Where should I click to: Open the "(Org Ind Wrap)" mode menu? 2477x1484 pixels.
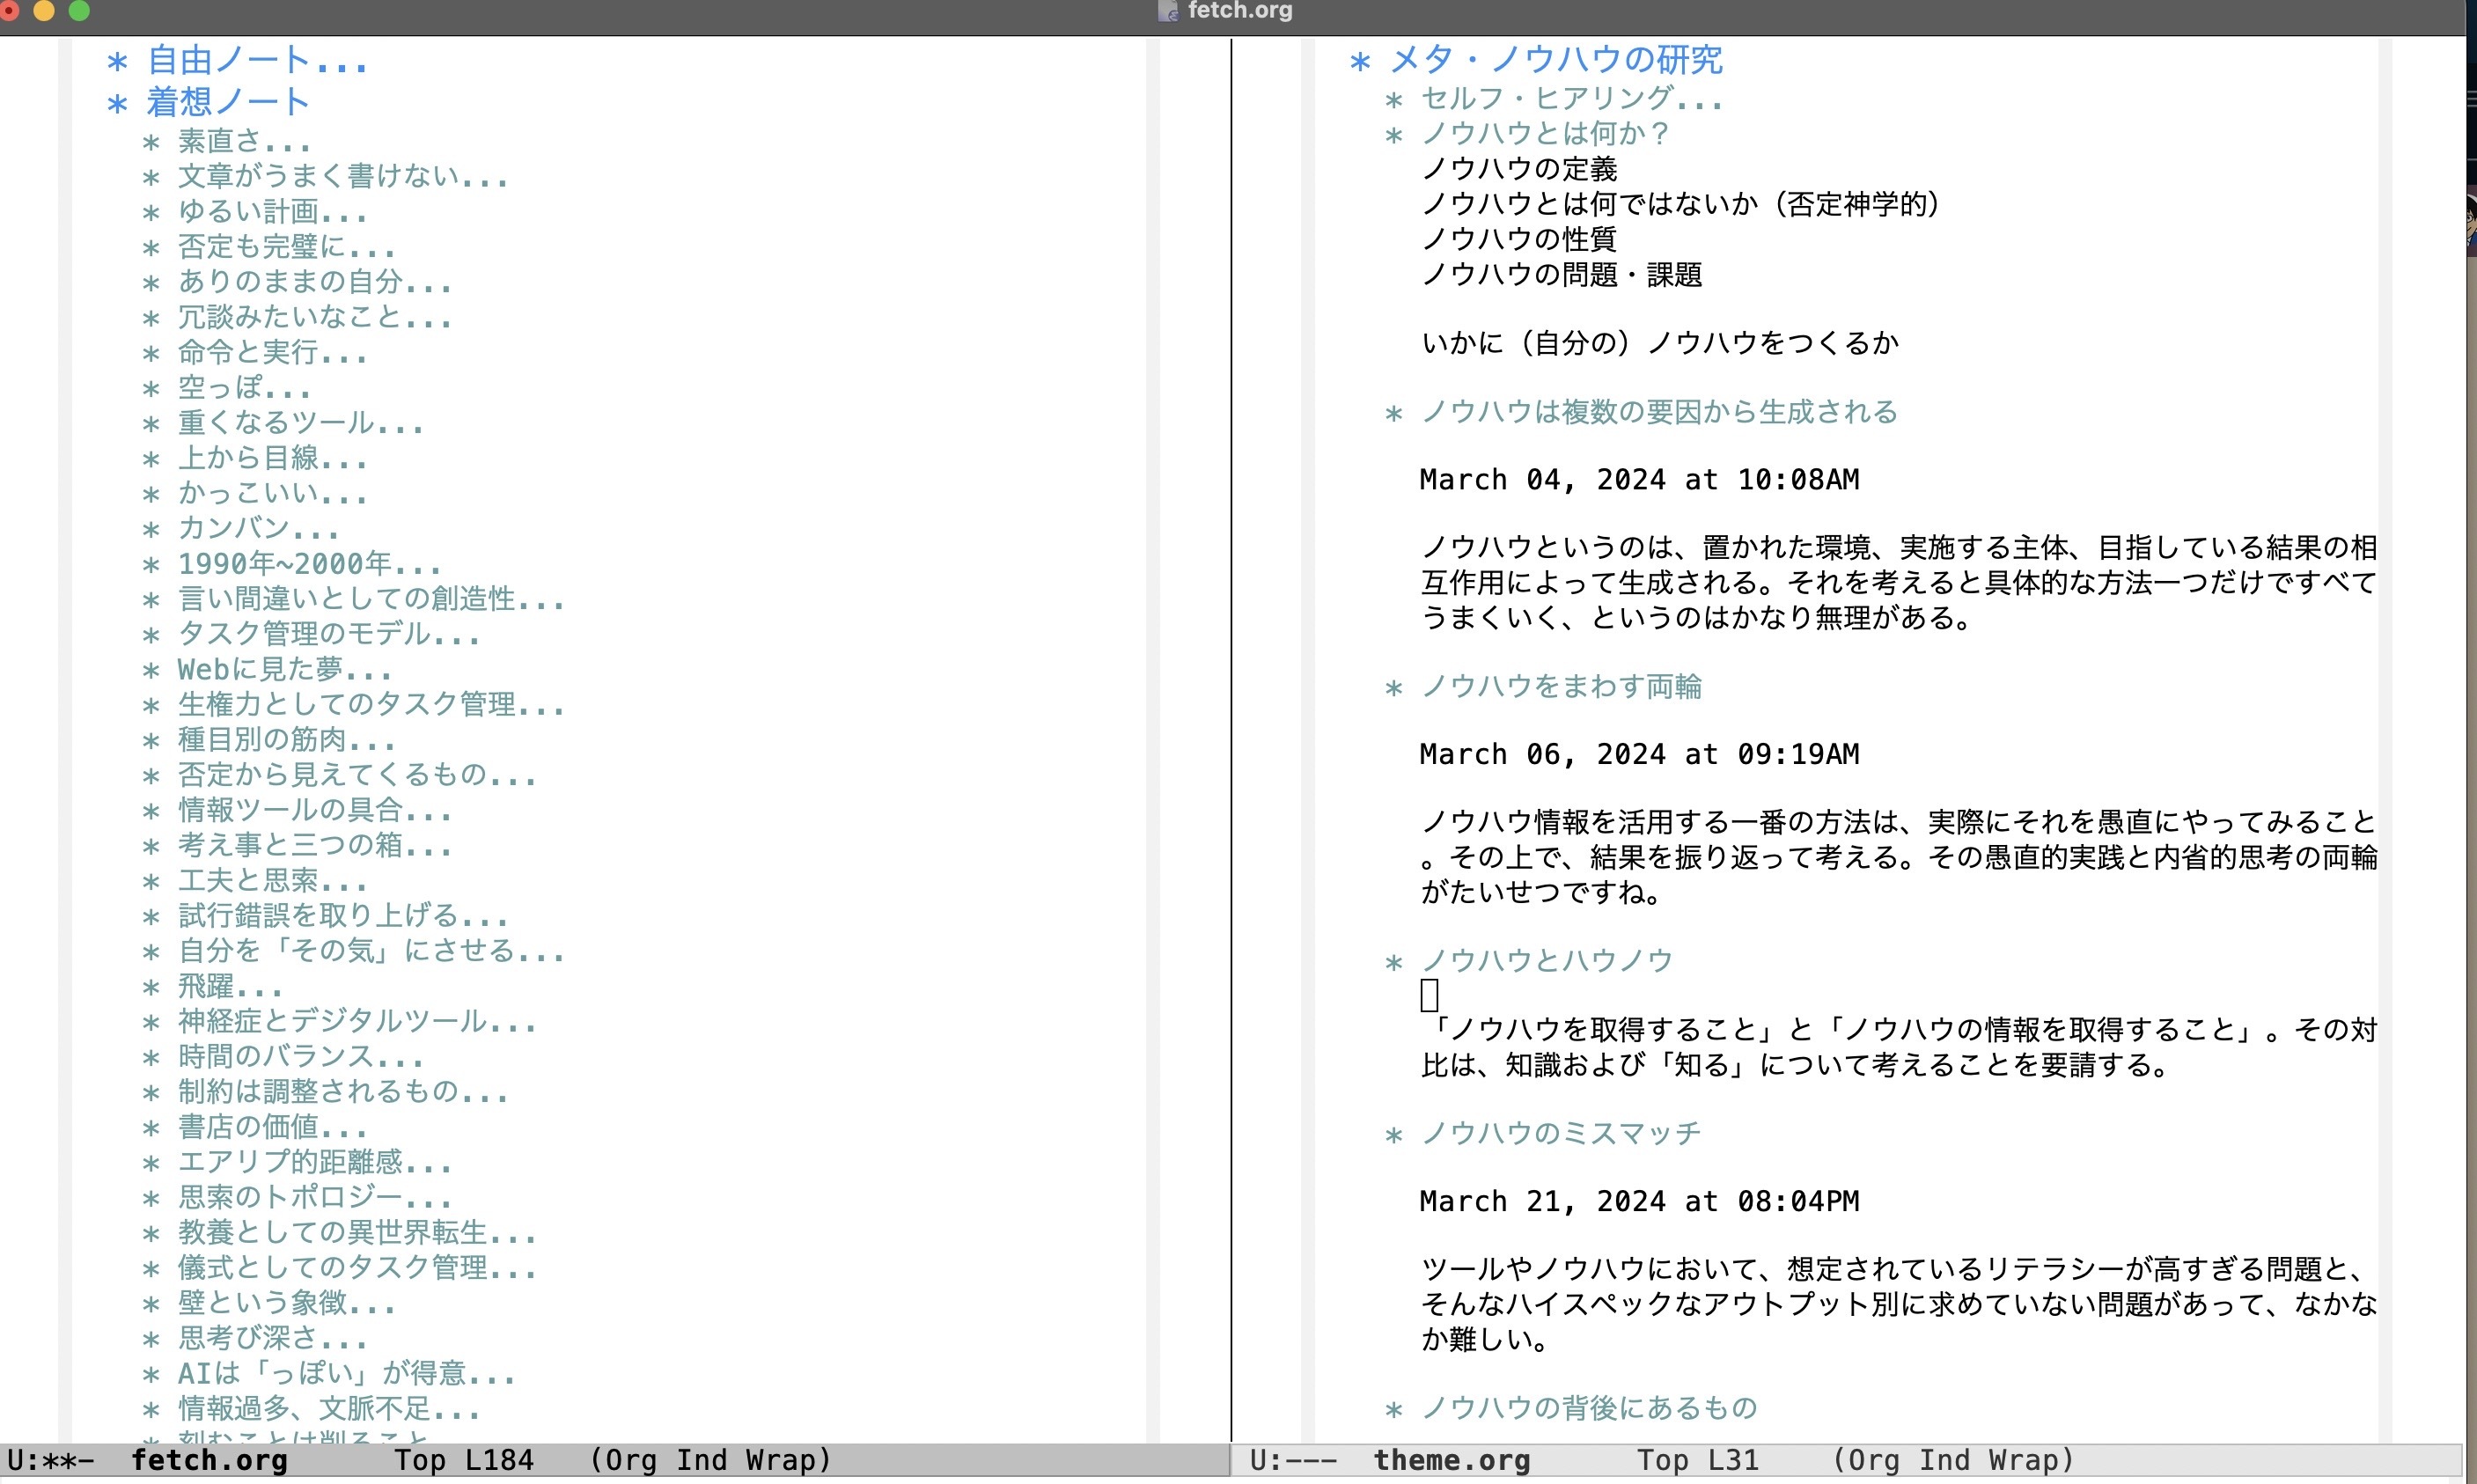click(710, 1460)
